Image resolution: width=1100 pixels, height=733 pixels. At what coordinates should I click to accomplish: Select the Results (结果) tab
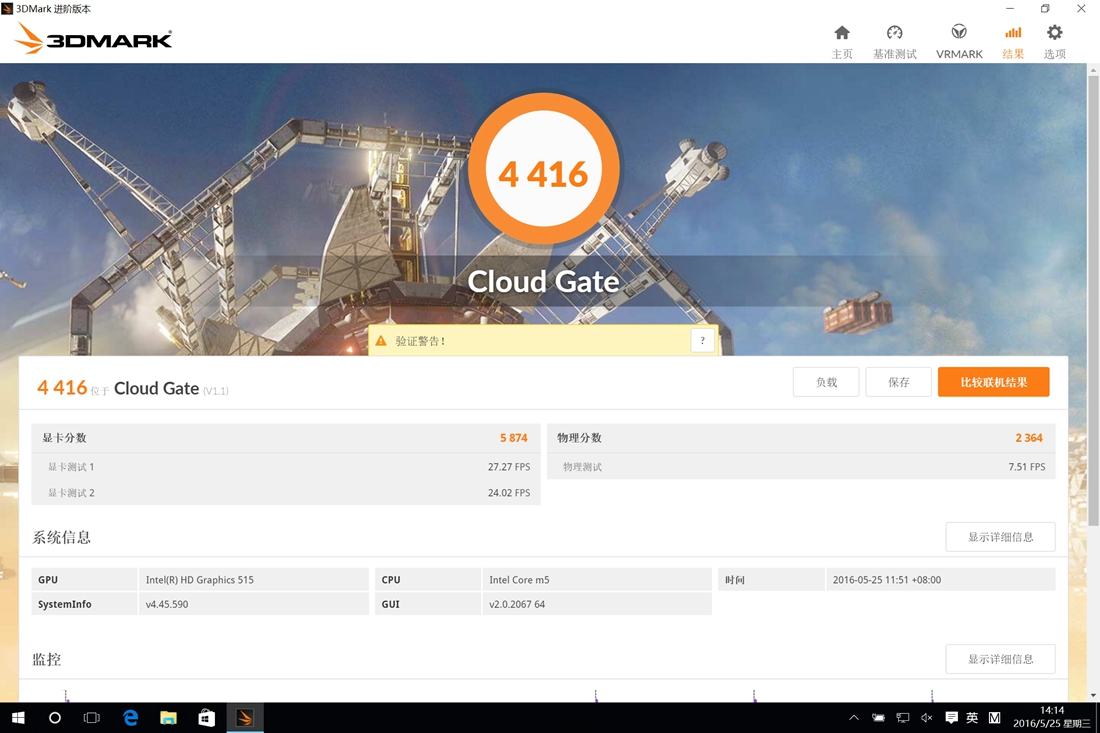[x=1013, y=41]
